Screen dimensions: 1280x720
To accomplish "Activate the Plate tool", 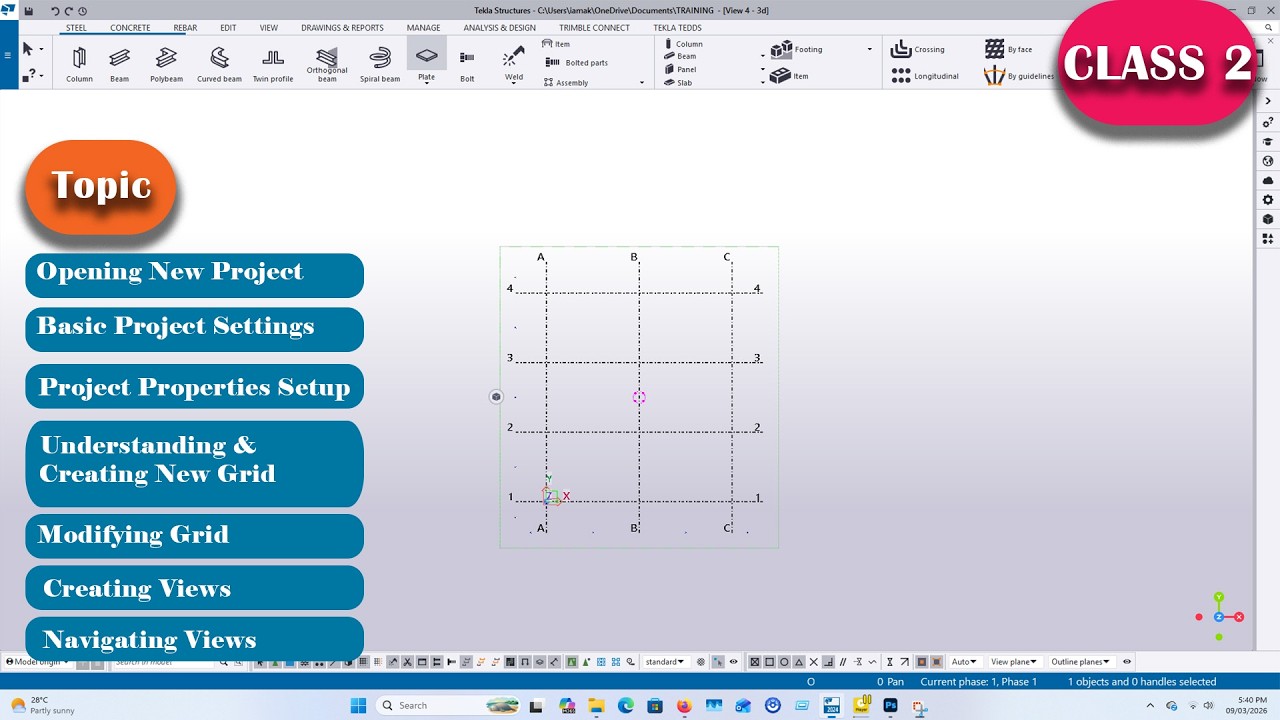I will click(x=427, y=60).
